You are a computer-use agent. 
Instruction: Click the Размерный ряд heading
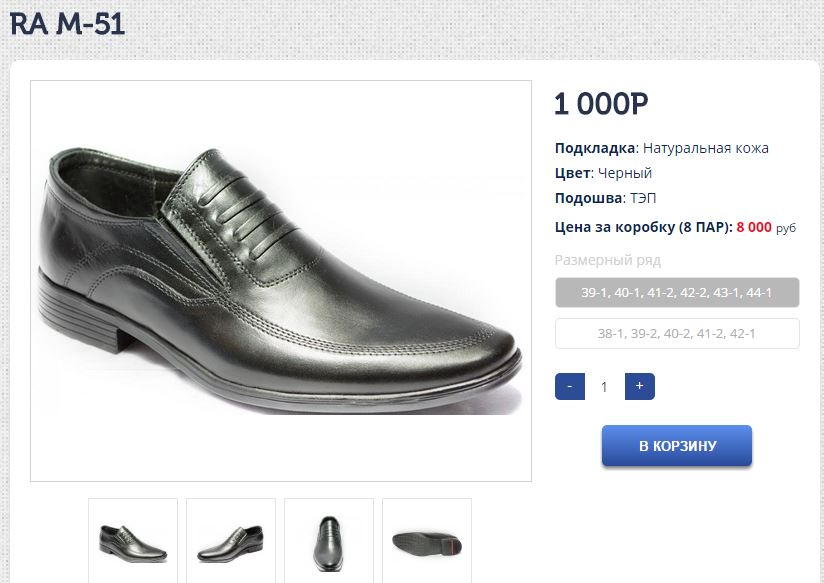click(x=607, y=260)
